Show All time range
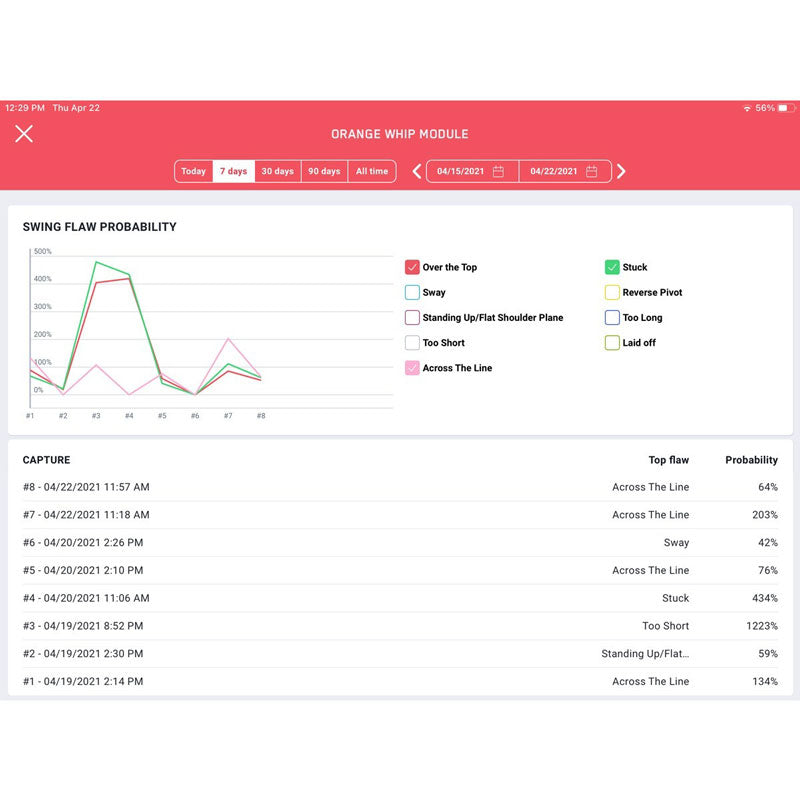The height and width of the screenshot is (800, 800). click(372, 171)
